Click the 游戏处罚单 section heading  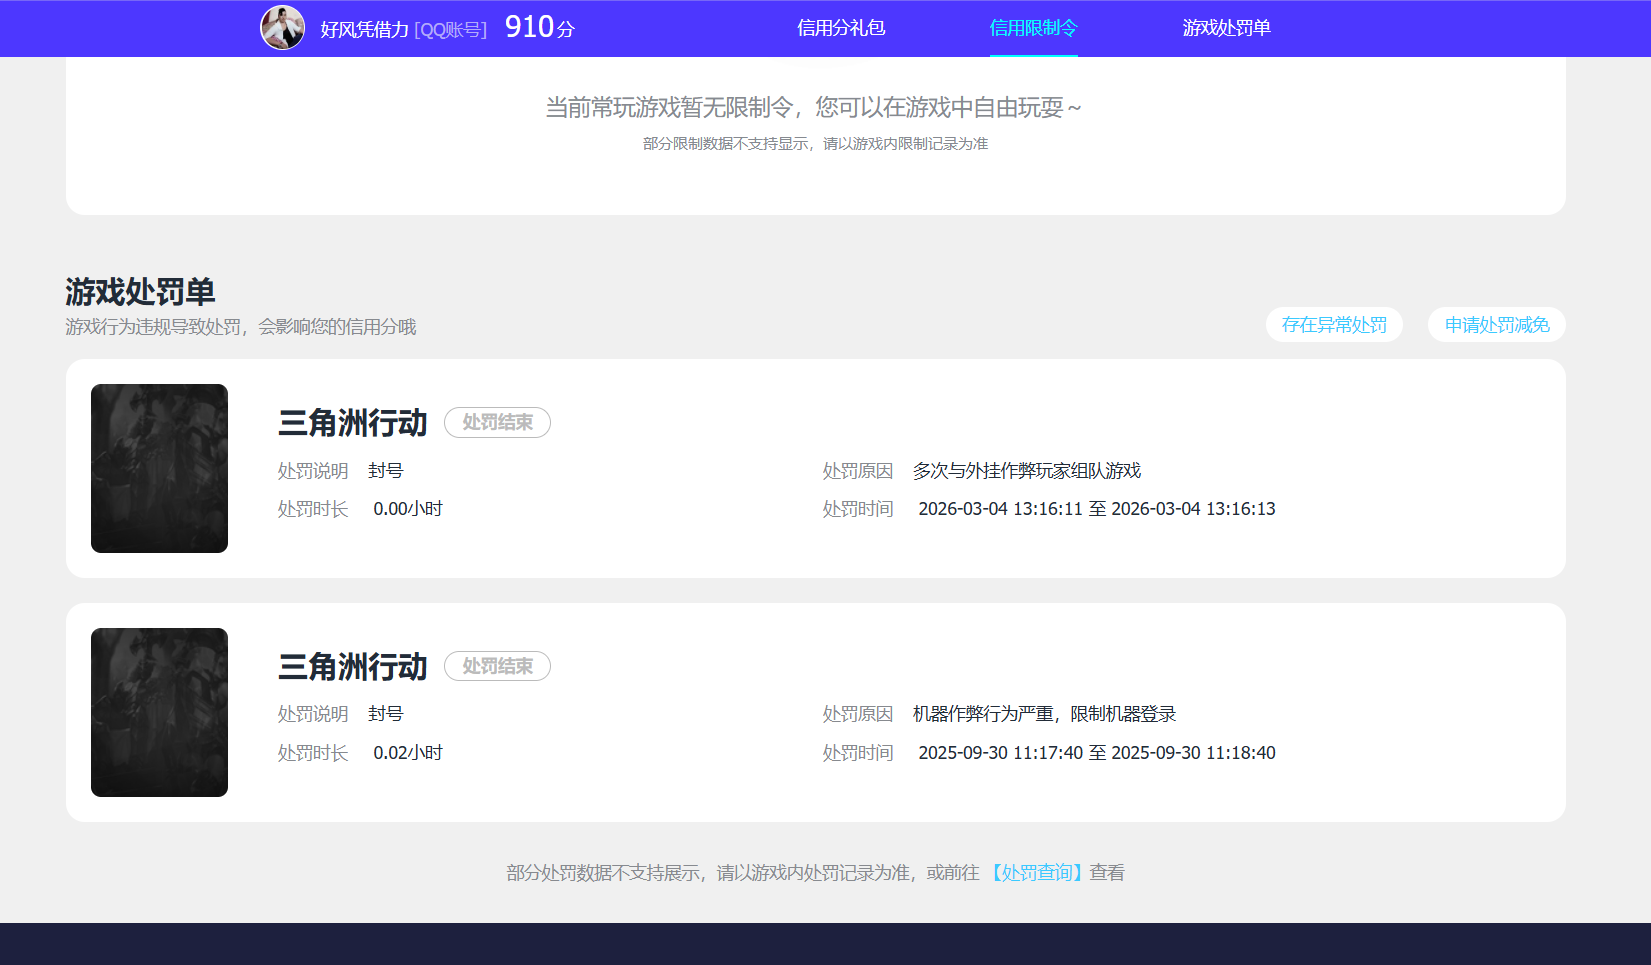tap(141, 292)
